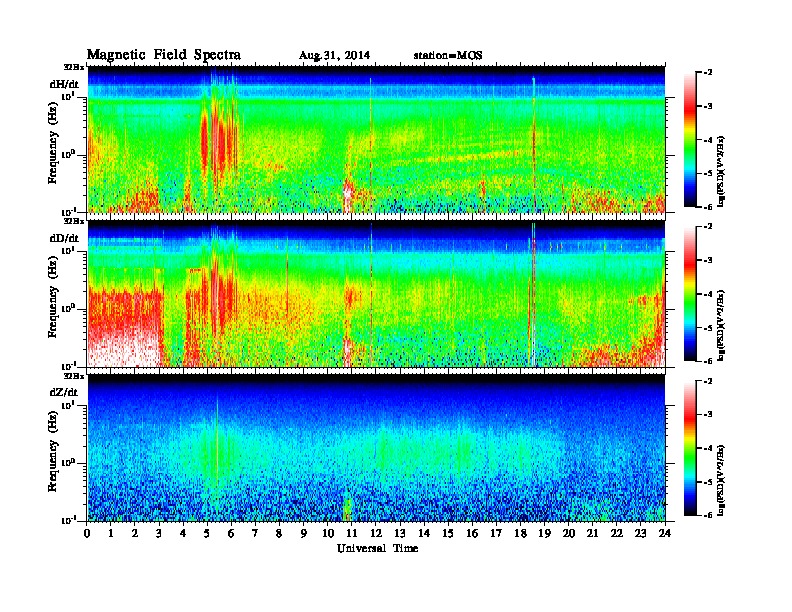This screenshot has width=792, height=612.
Task: Click hour 11 on the Universal Time axis
Action: click(352, 533)
